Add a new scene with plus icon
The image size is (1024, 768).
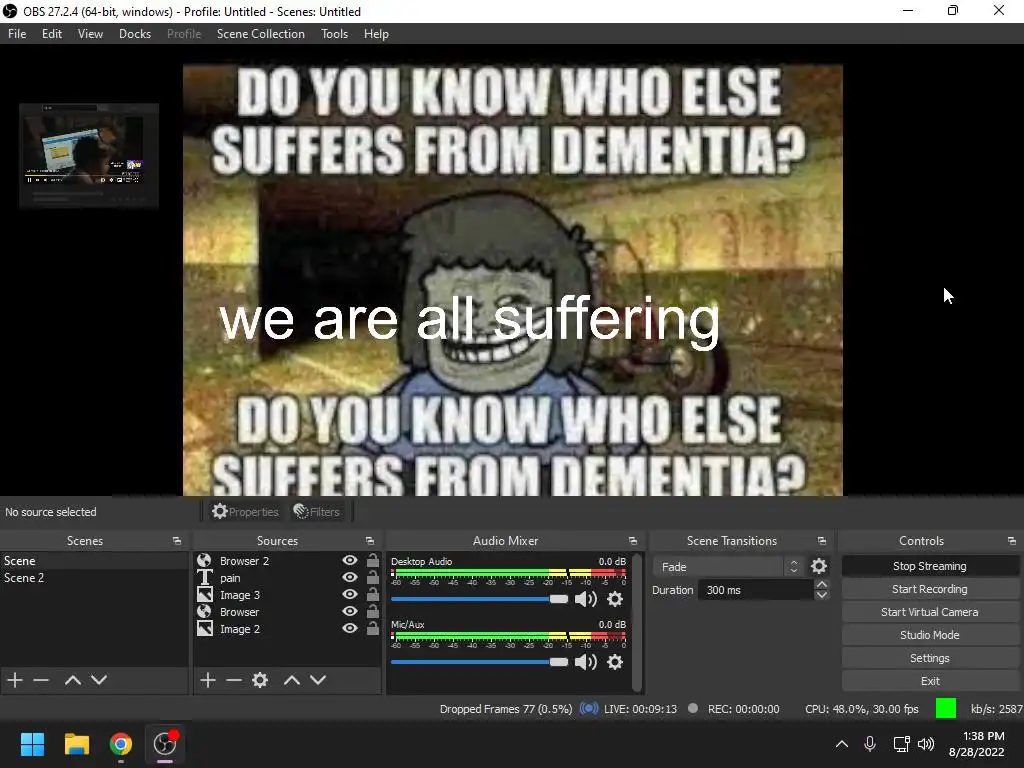click(15, 680)
